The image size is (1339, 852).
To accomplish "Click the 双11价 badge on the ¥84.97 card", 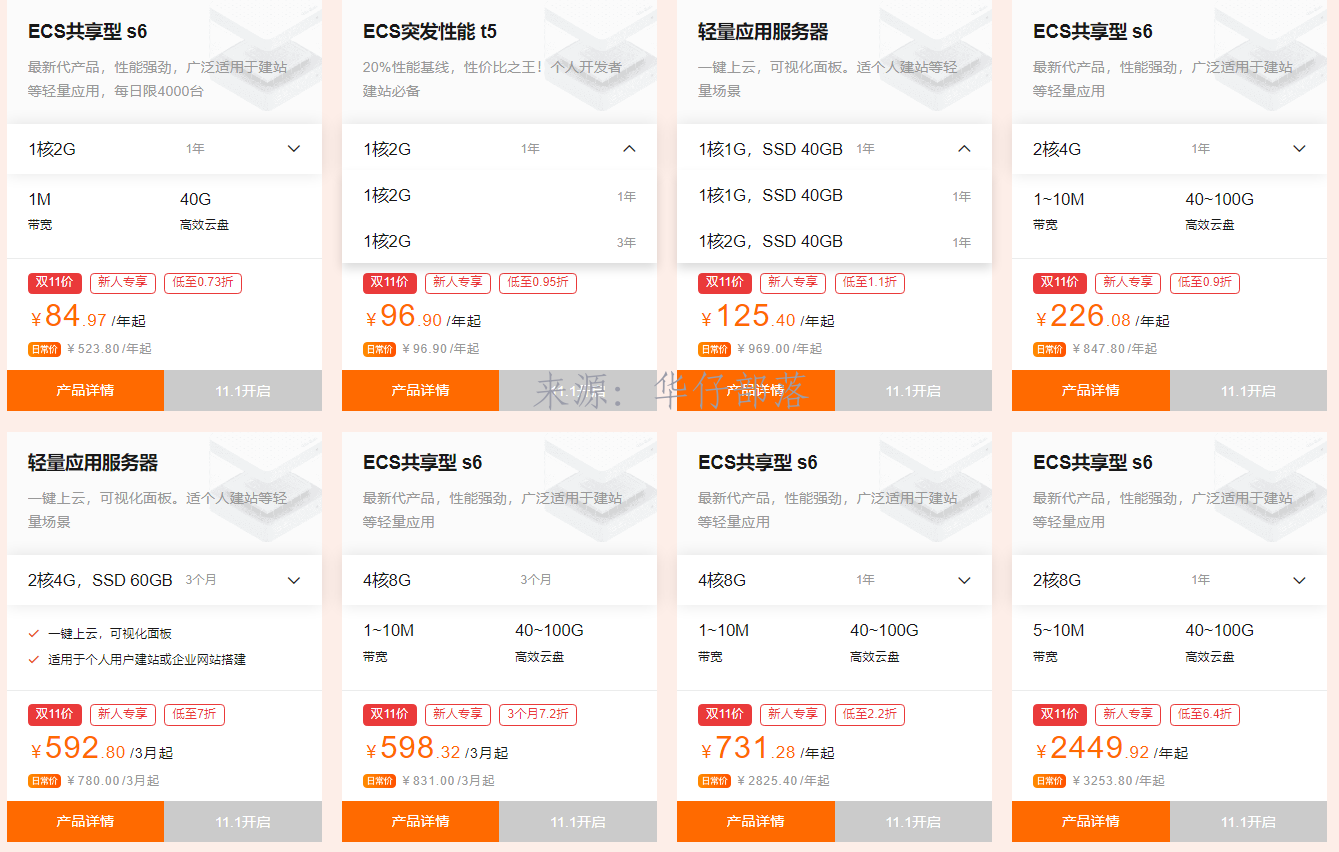I will coord(55,283).
